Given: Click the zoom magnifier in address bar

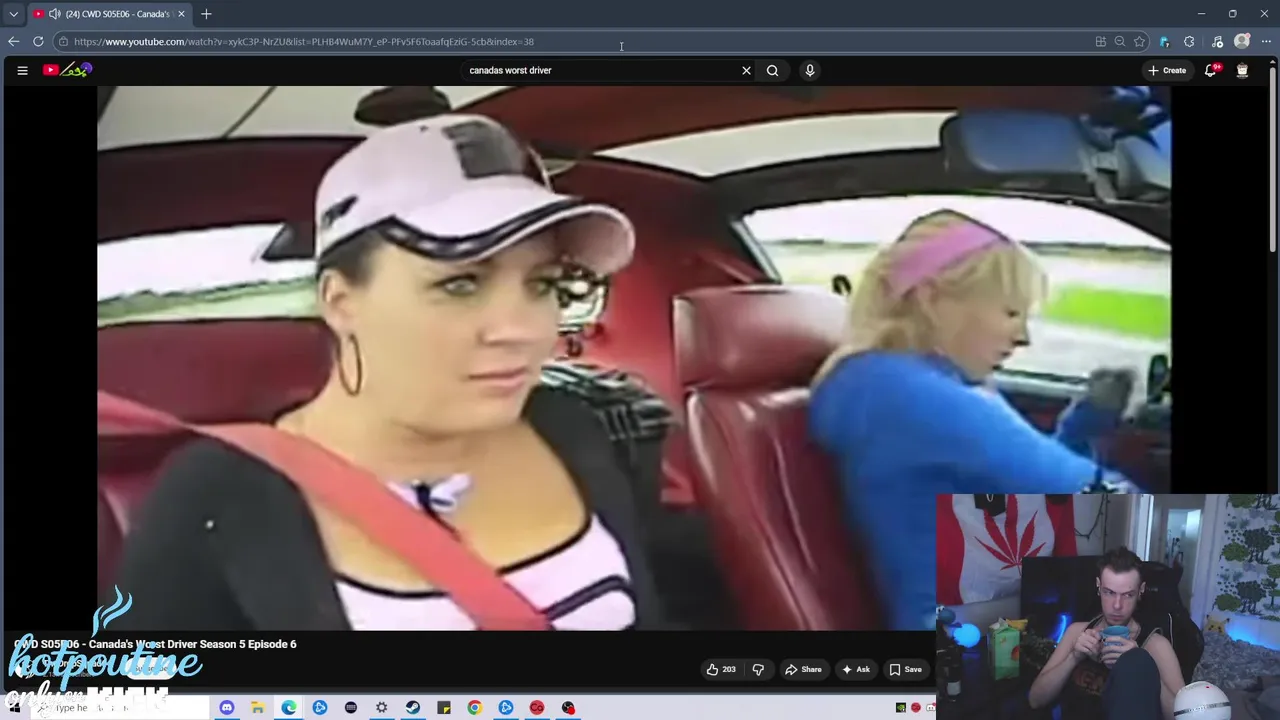Looking at the screenshot, I should pos(1120,41).
